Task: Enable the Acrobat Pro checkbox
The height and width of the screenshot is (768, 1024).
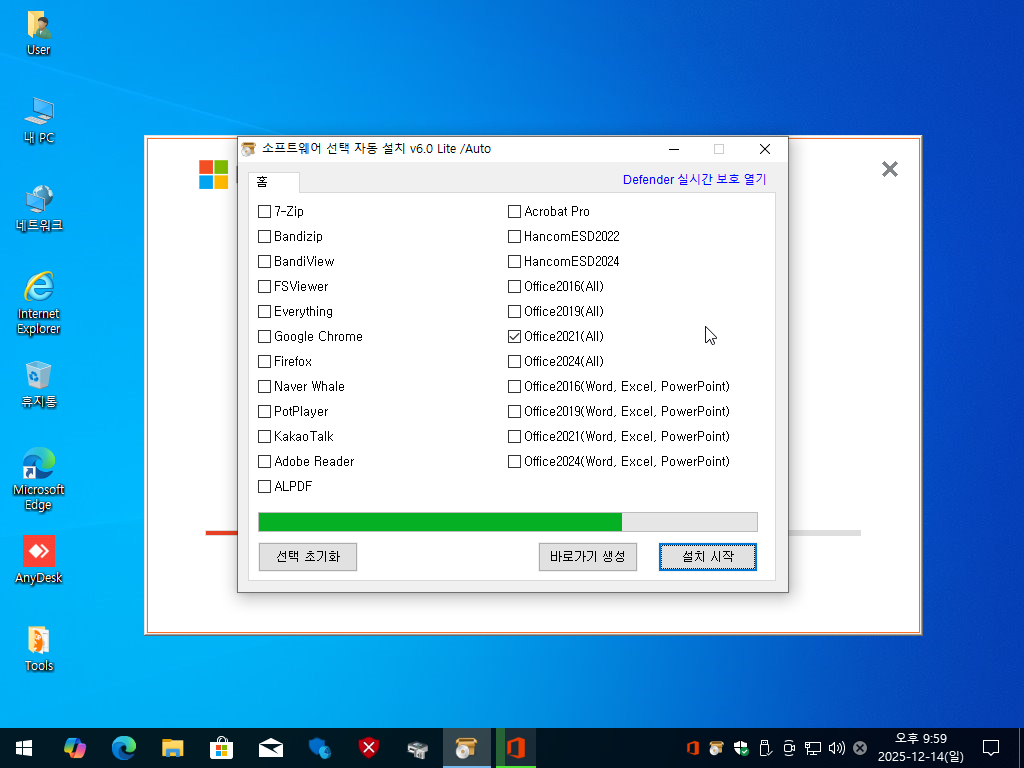Action: 515,212
